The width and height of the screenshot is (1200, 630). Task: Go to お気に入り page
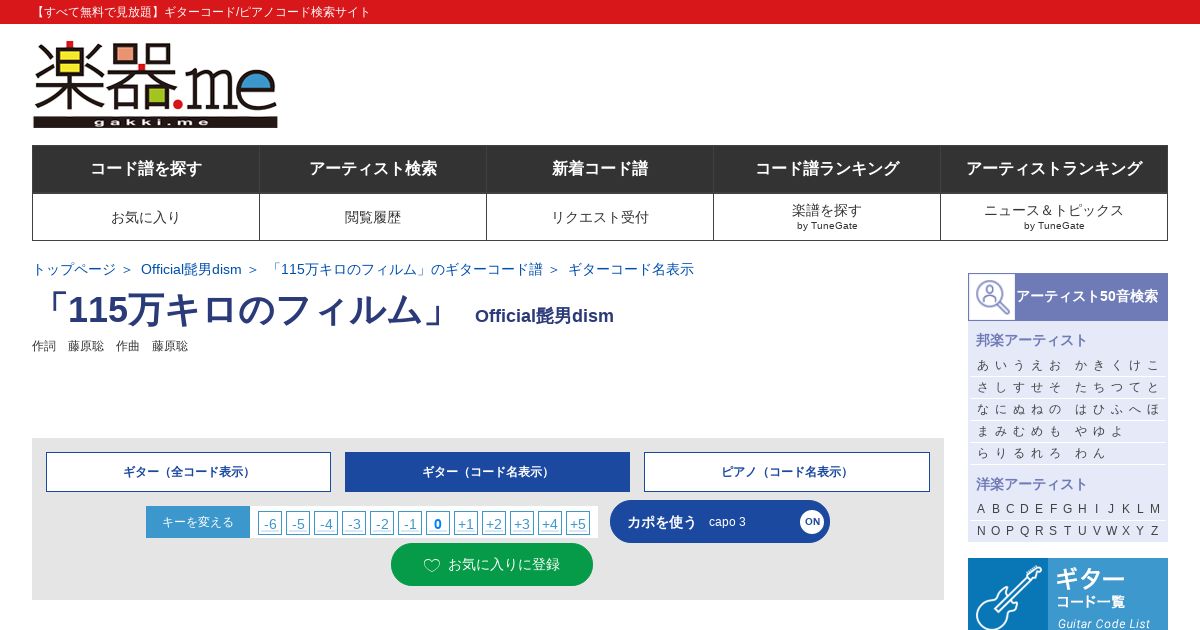coord(146,217)
